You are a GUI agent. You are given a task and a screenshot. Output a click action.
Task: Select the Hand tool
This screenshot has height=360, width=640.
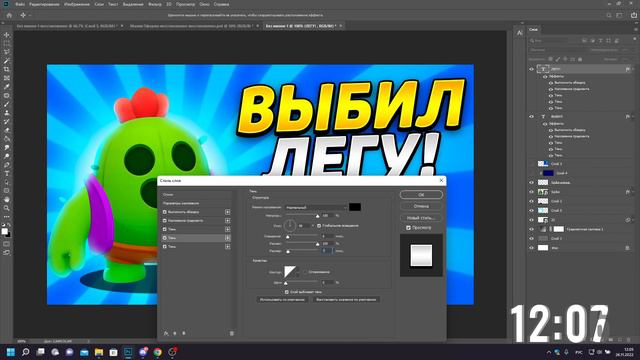7,200
